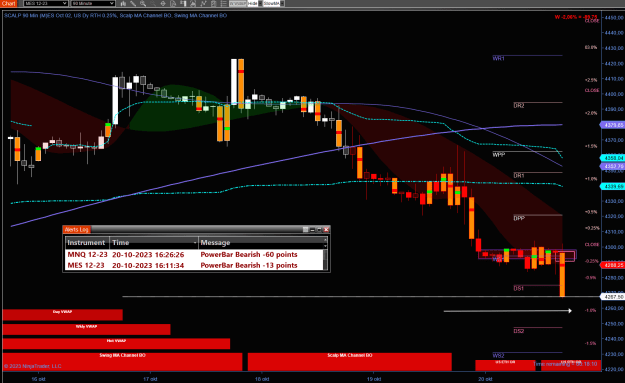Image resolution: width=625 pixels, height=383 pixels.
Task: Open the drawing tools pencil icon
Action: click(133, 4)
